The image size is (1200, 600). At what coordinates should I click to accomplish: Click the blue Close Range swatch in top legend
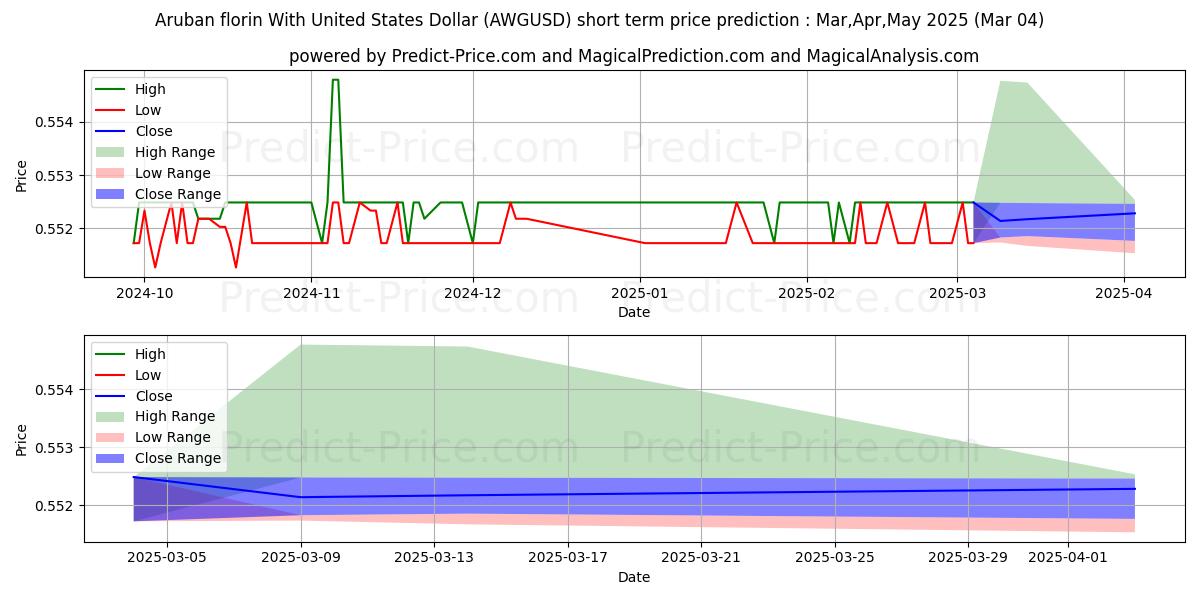click(111, 194)
